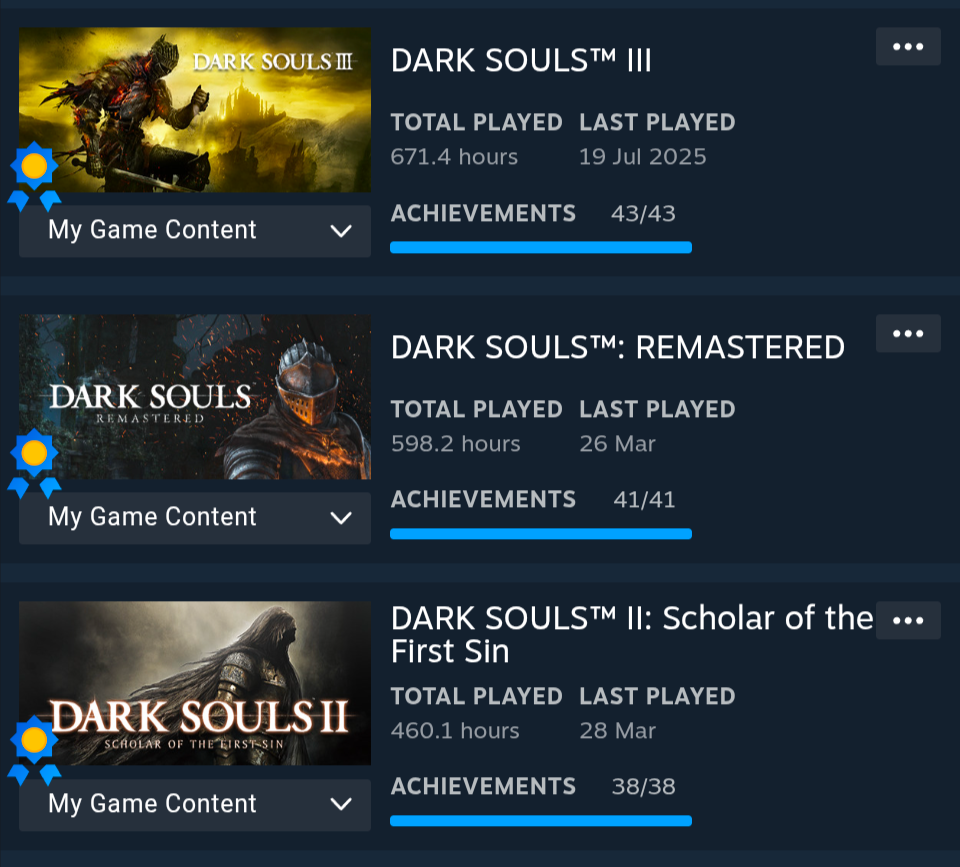Viewport: 960px width, 867px height.
Task: Expand My Game Content for Dark Souls II
Action: pos(195,805)
